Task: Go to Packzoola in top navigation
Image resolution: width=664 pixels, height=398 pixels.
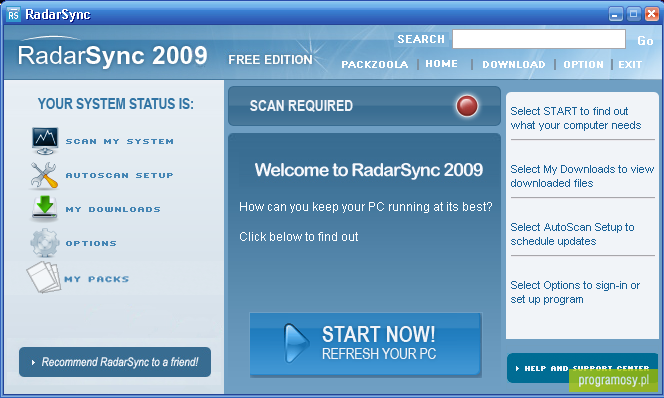Action: (x=375, y=64)
